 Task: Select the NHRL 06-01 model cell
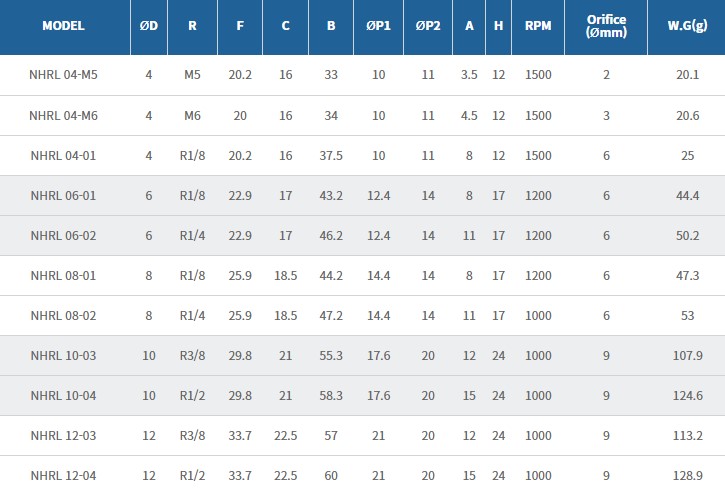(63, 195)
